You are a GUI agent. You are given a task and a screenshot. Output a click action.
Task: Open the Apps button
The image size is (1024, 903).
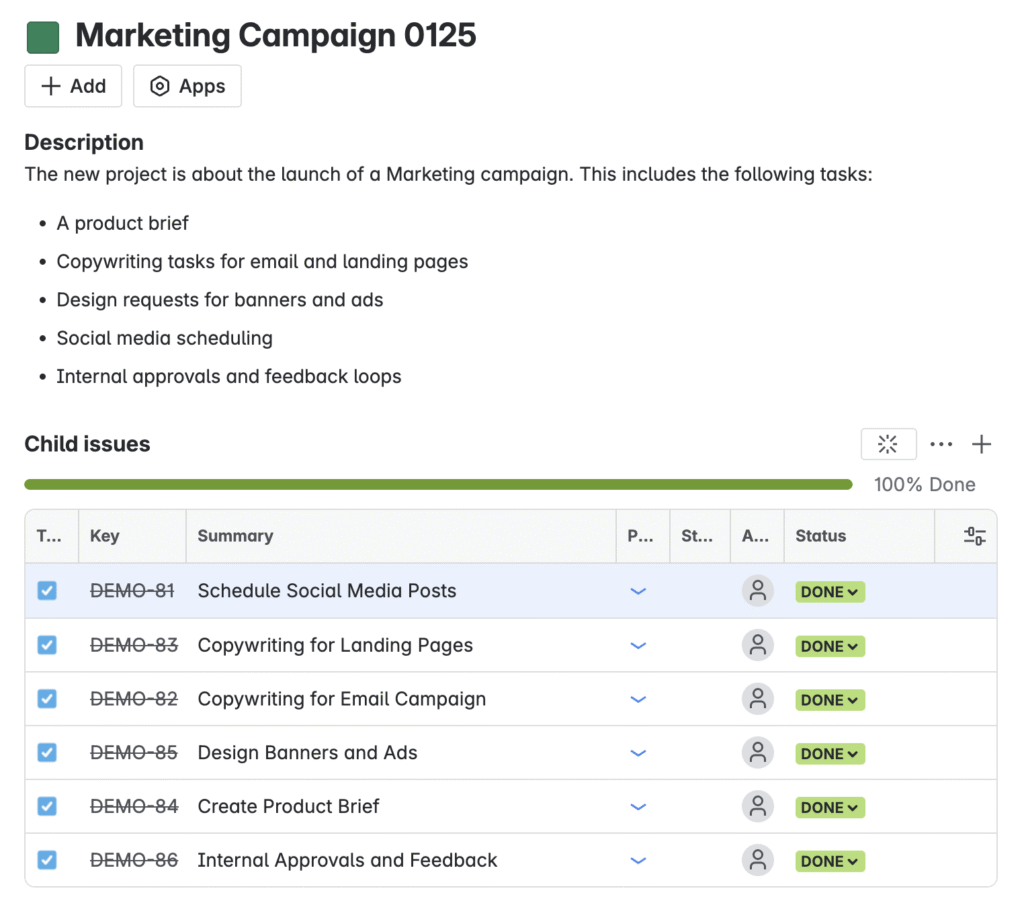(x=187, y=86)
